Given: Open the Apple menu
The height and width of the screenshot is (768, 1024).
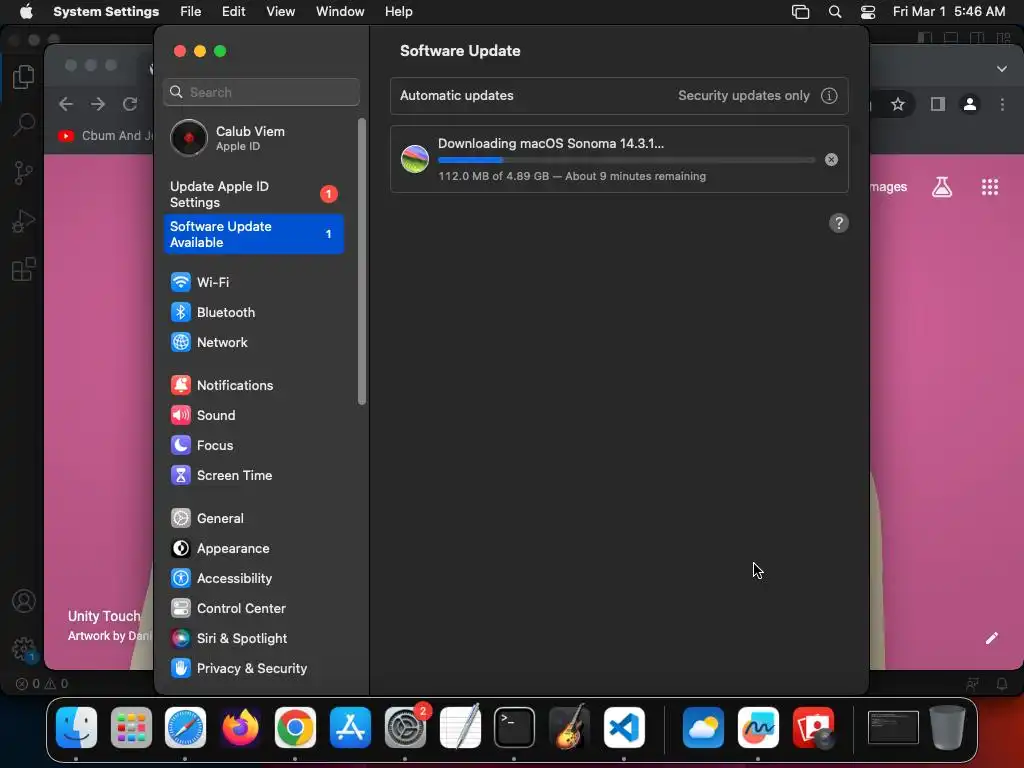Looking at the screenshot, I should (x=26, y=12).
